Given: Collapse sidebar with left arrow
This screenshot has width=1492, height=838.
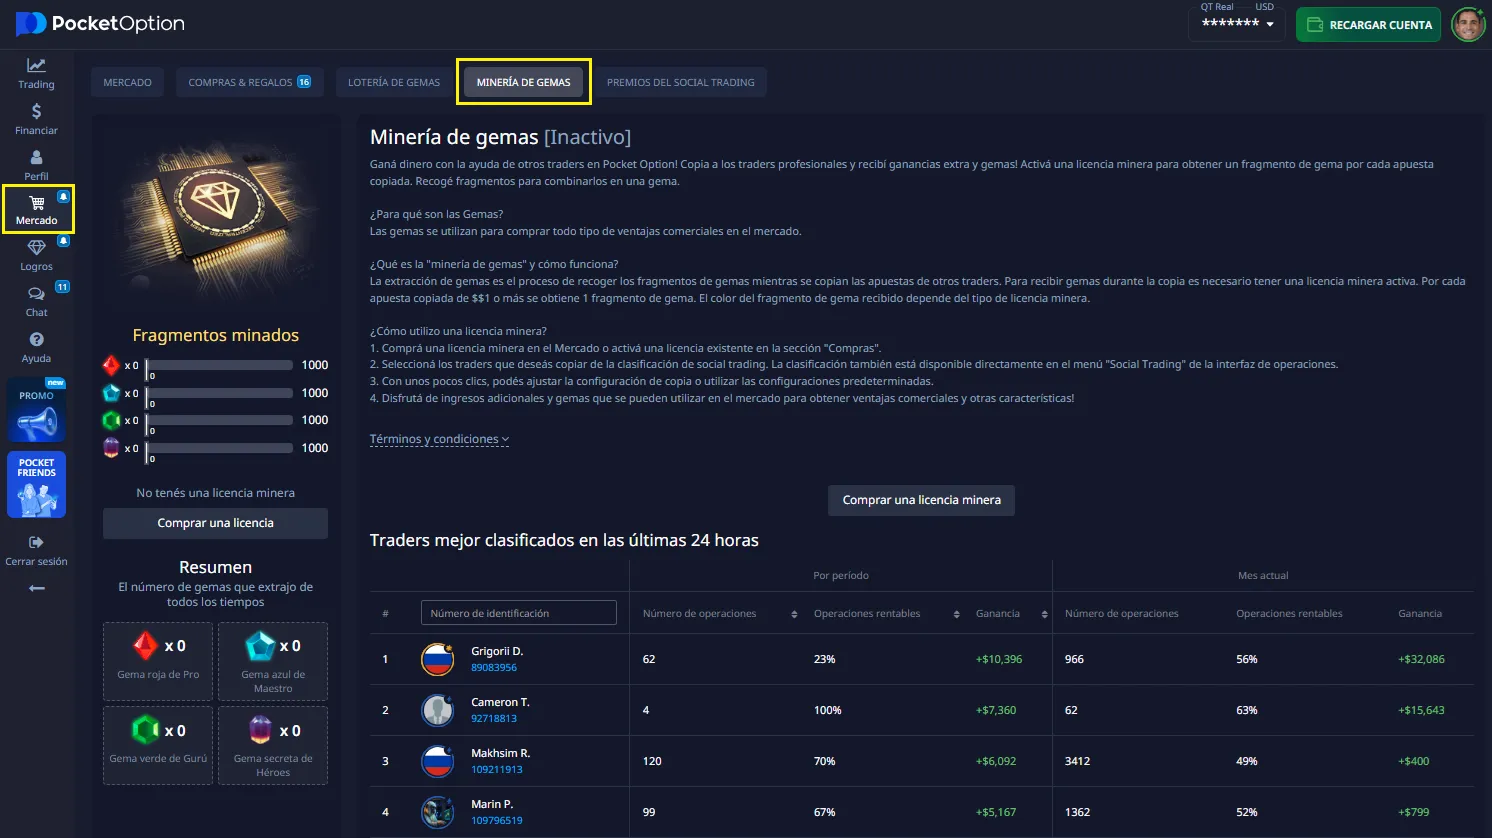Looking at the screenshot, I should pos(36,588).
